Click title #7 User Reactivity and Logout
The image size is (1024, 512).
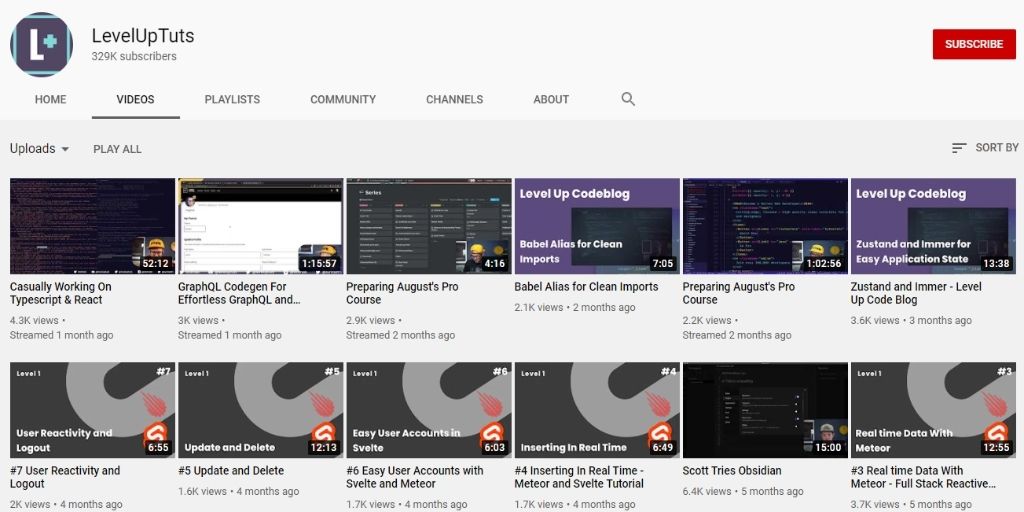click(65, 477)
